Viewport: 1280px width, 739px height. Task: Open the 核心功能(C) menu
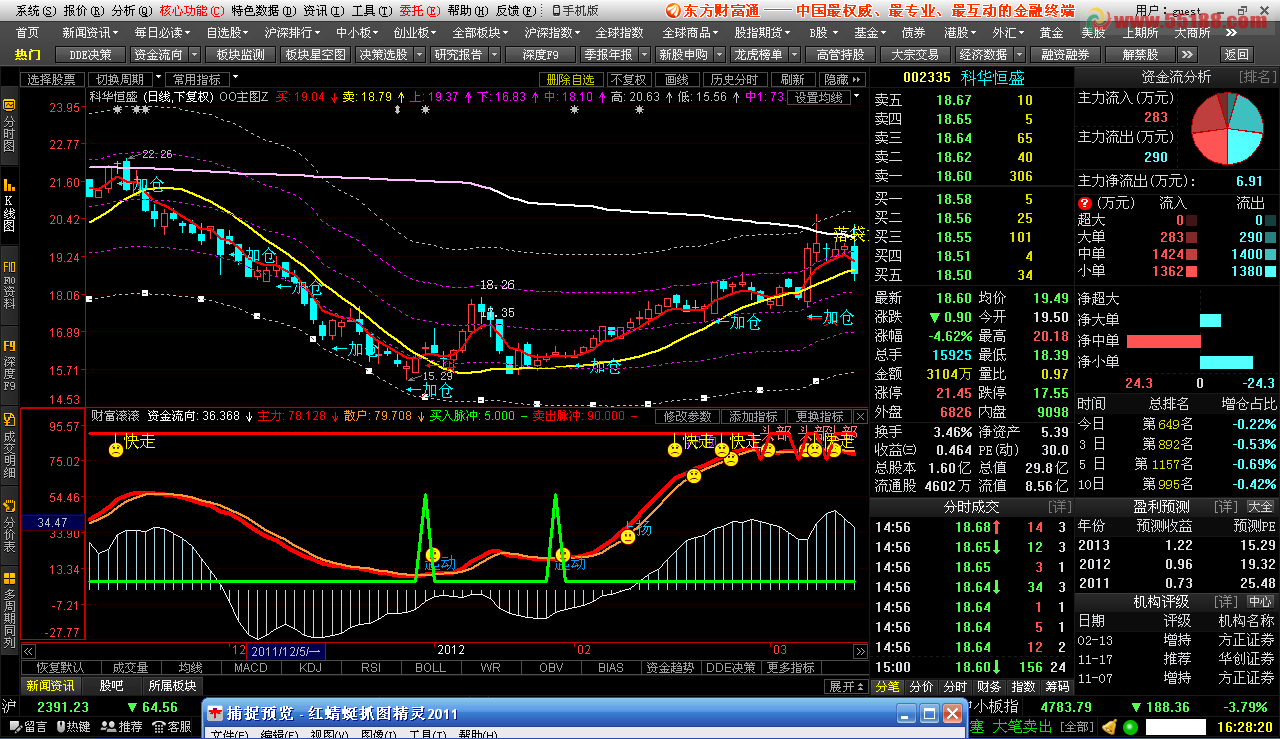pos(191,10)
